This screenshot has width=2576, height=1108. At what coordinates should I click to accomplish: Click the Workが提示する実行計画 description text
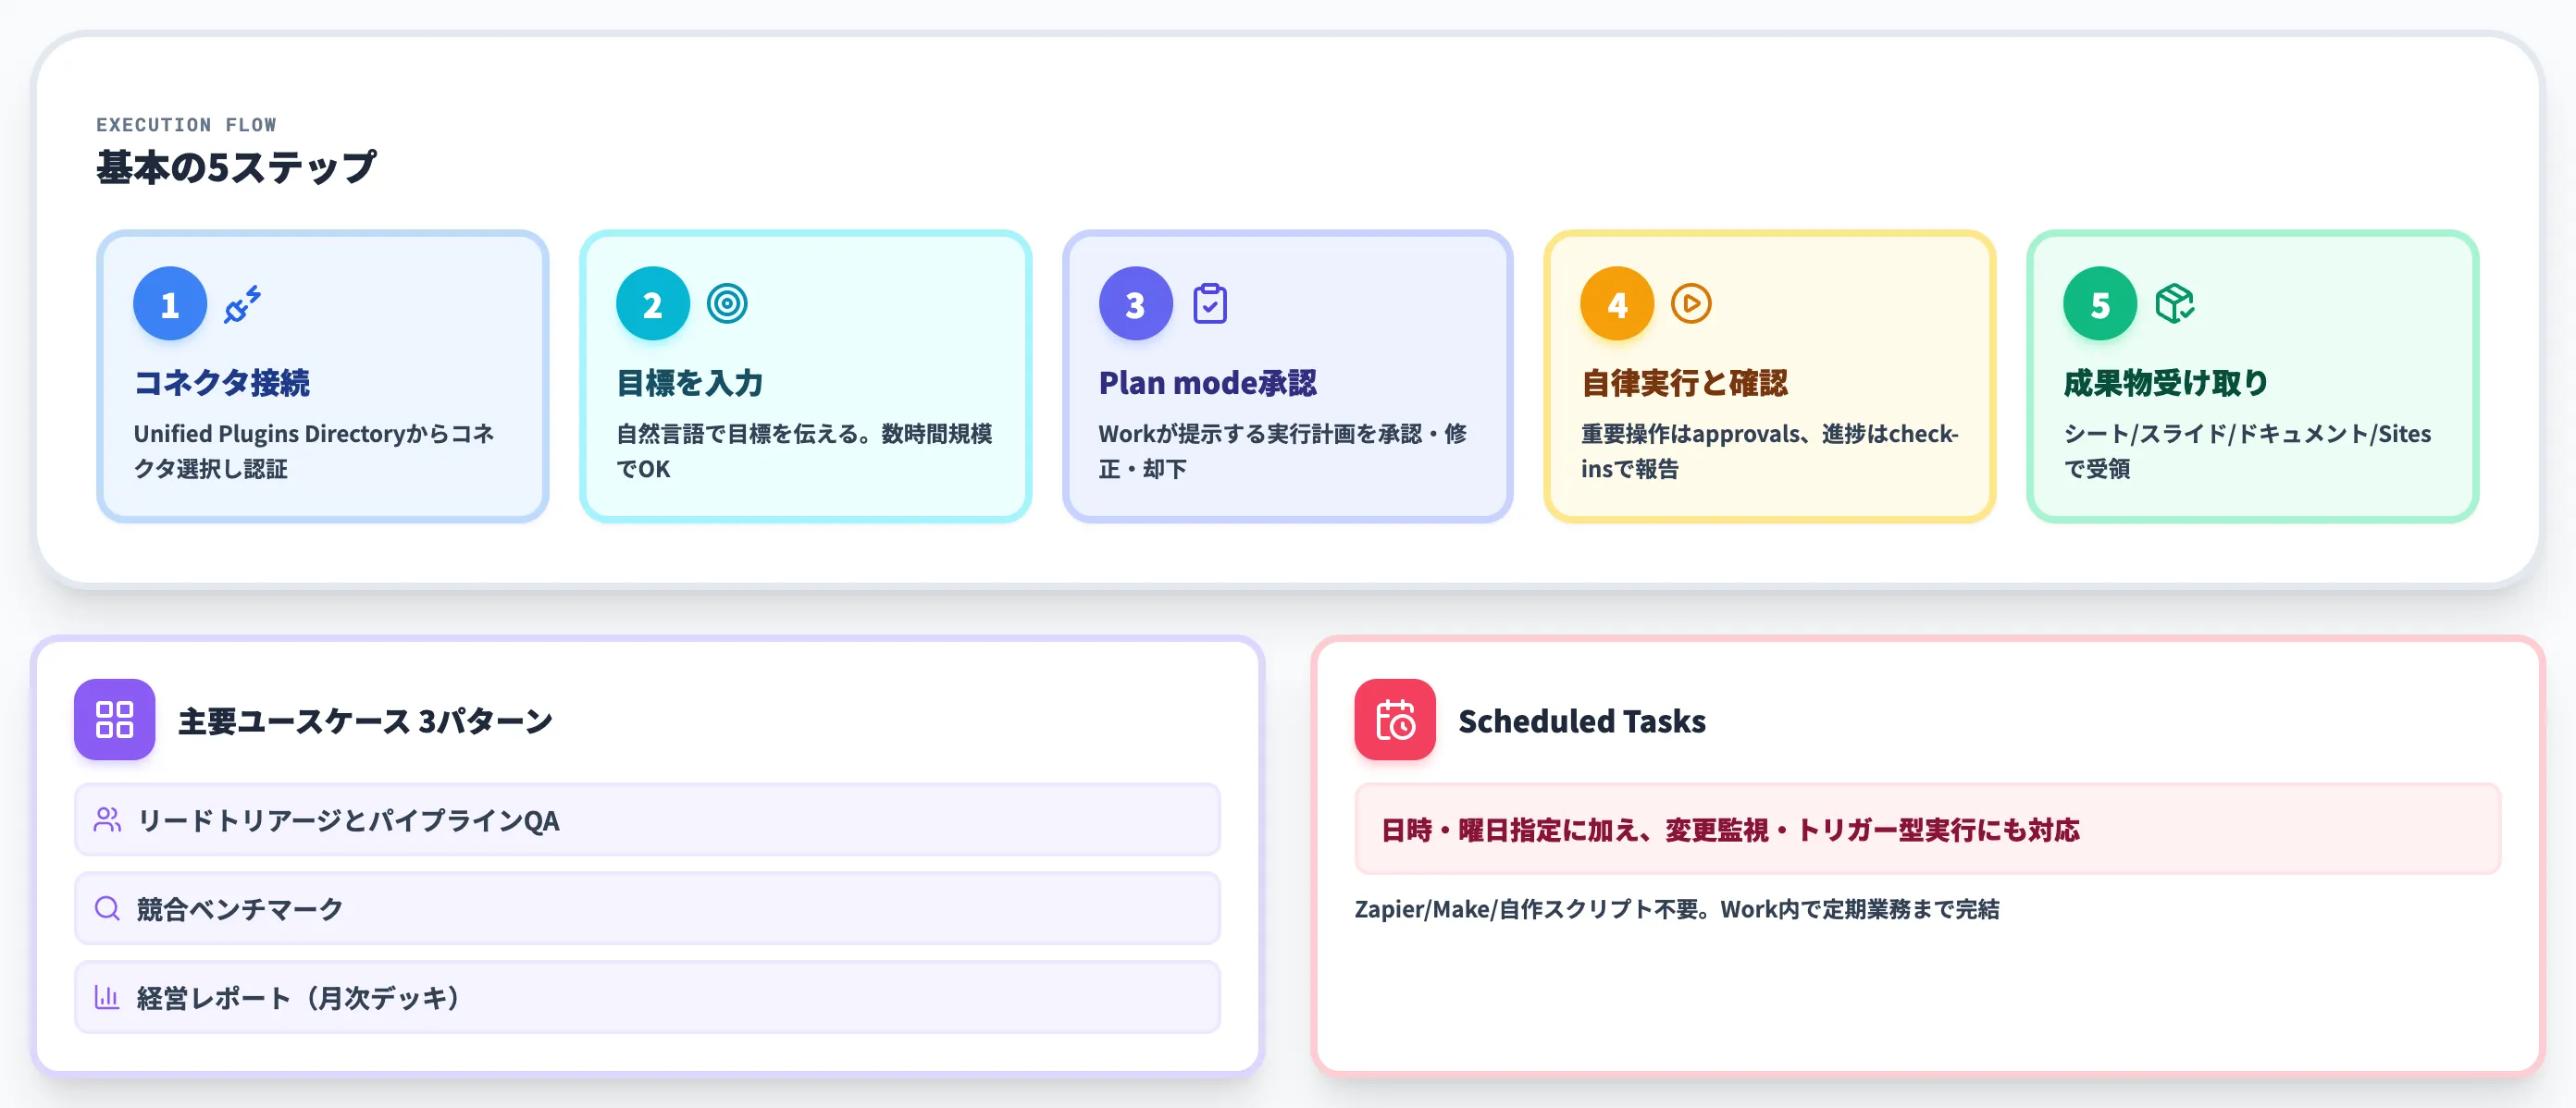1283,451
